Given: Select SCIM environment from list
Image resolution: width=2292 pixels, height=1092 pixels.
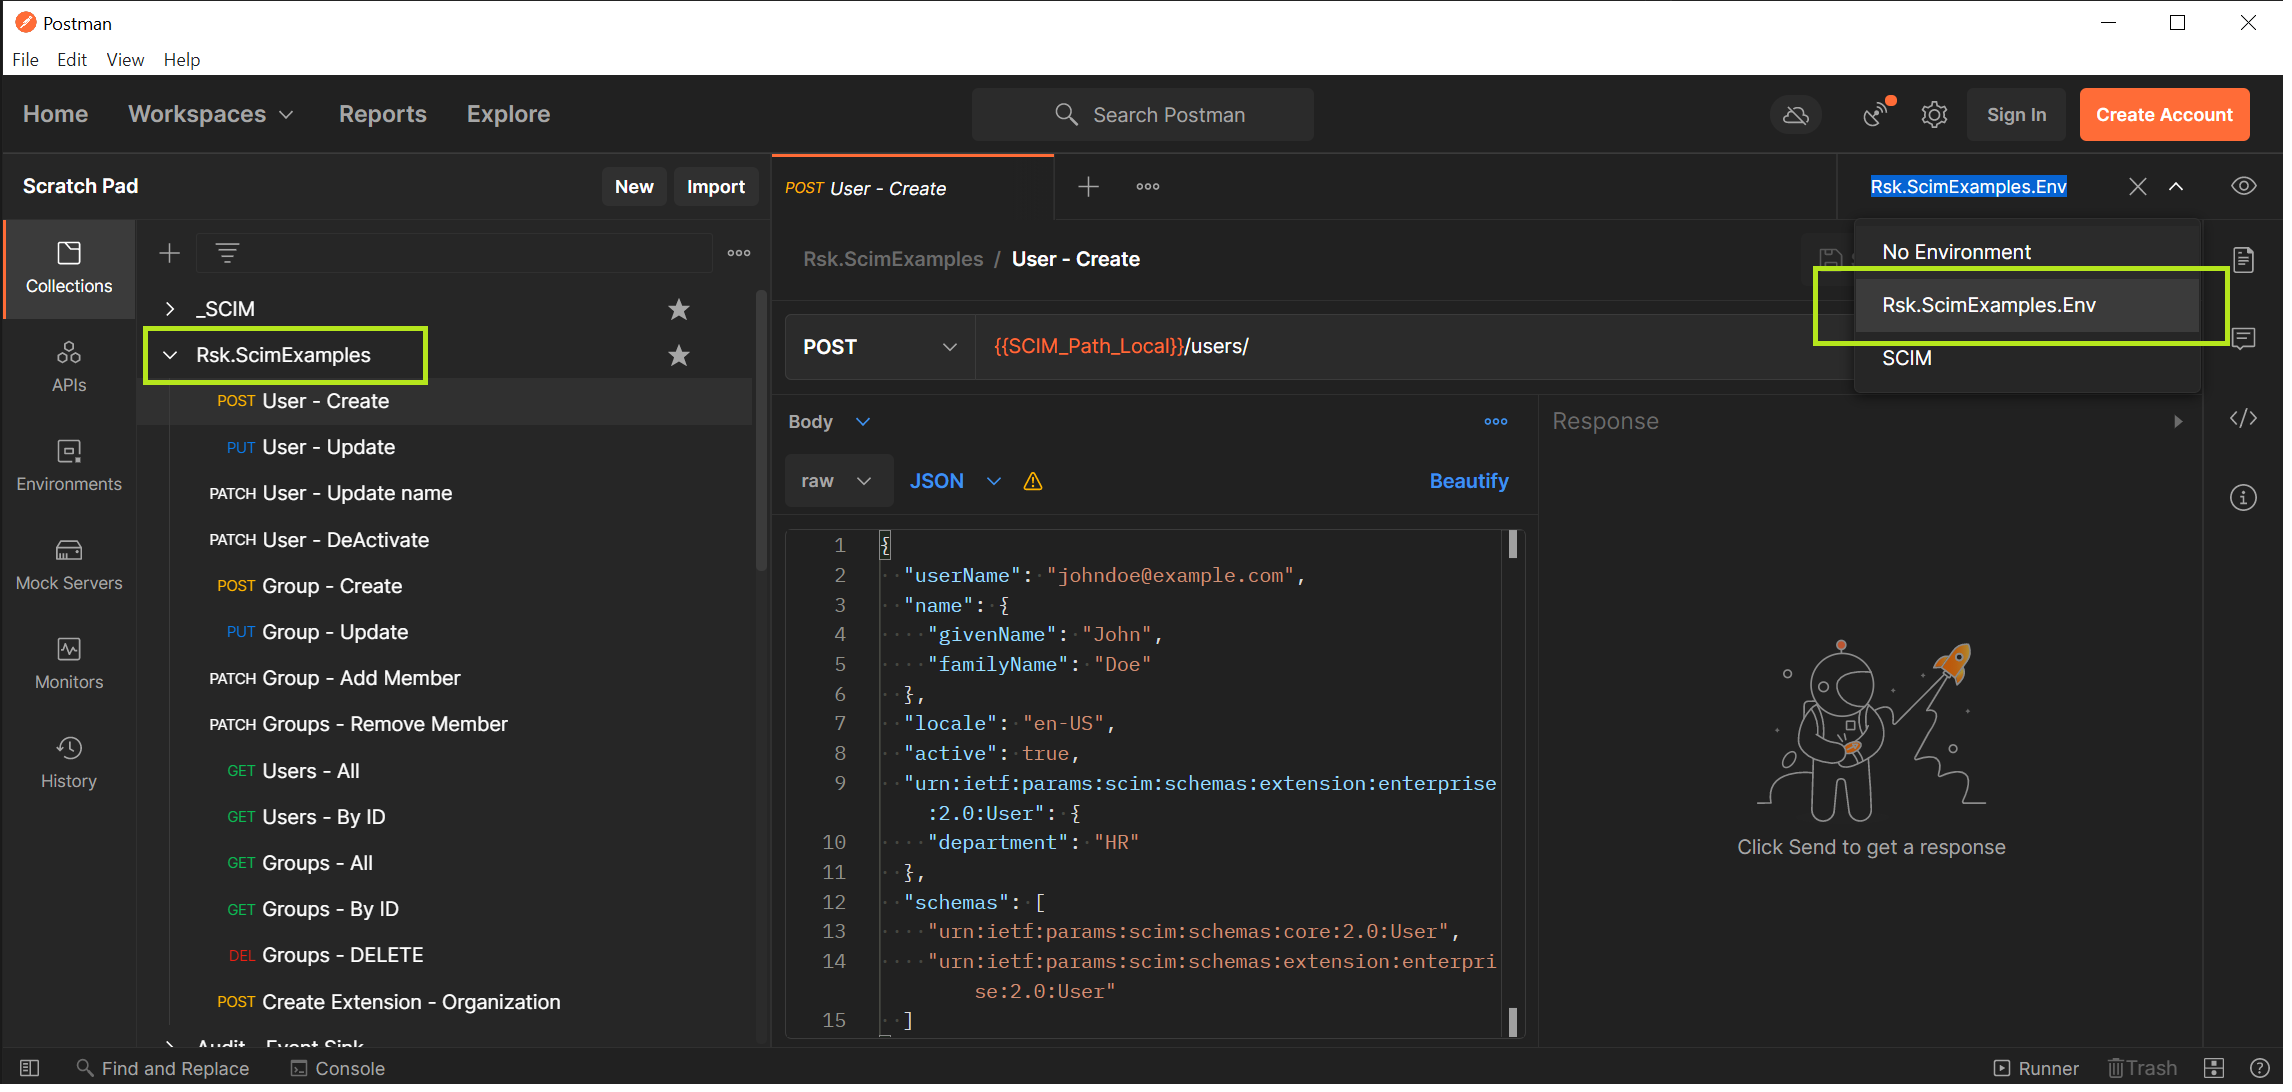Looking at the screenshot, I should (2027, 359).
